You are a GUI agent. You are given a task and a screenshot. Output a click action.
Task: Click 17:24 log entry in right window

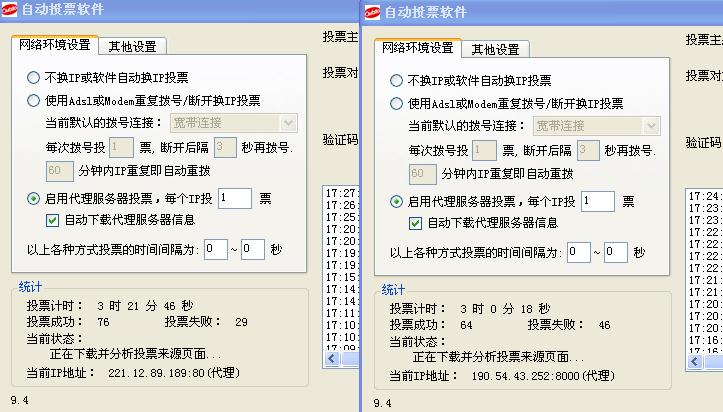705,196
